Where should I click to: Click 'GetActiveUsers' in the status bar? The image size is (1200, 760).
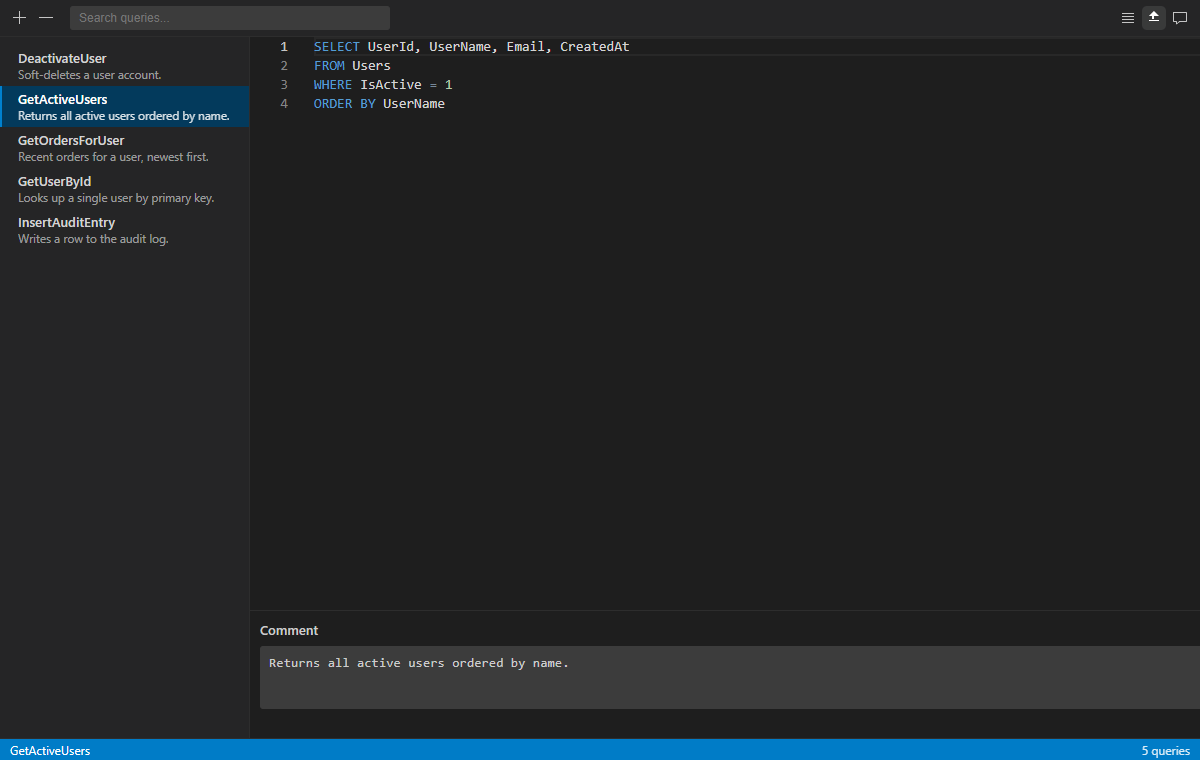(x=50, y=751)
